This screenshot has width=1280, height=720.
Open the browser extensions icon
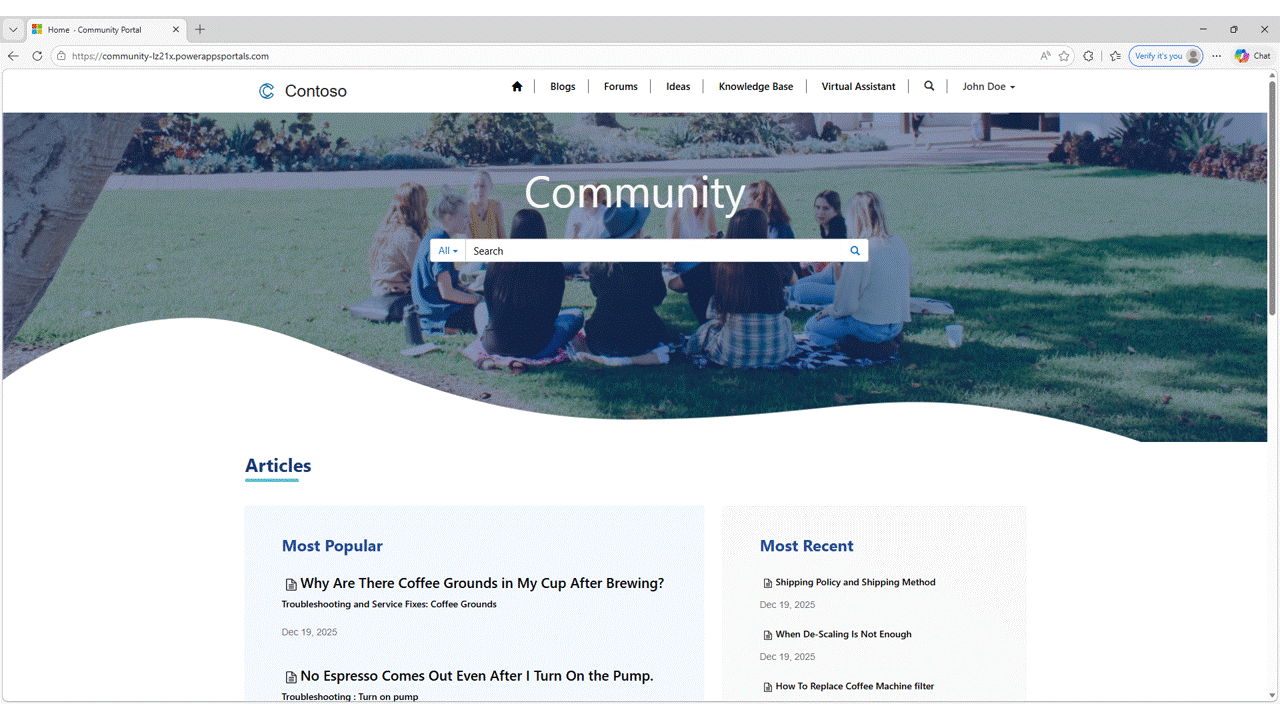point(1089,56)
